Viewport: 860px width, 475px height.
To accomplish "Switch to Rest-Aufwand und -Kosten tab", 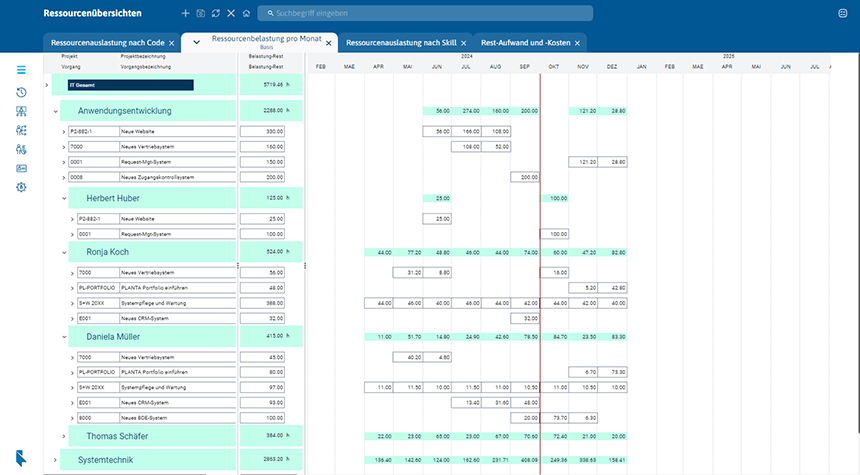I will point(524,44).
